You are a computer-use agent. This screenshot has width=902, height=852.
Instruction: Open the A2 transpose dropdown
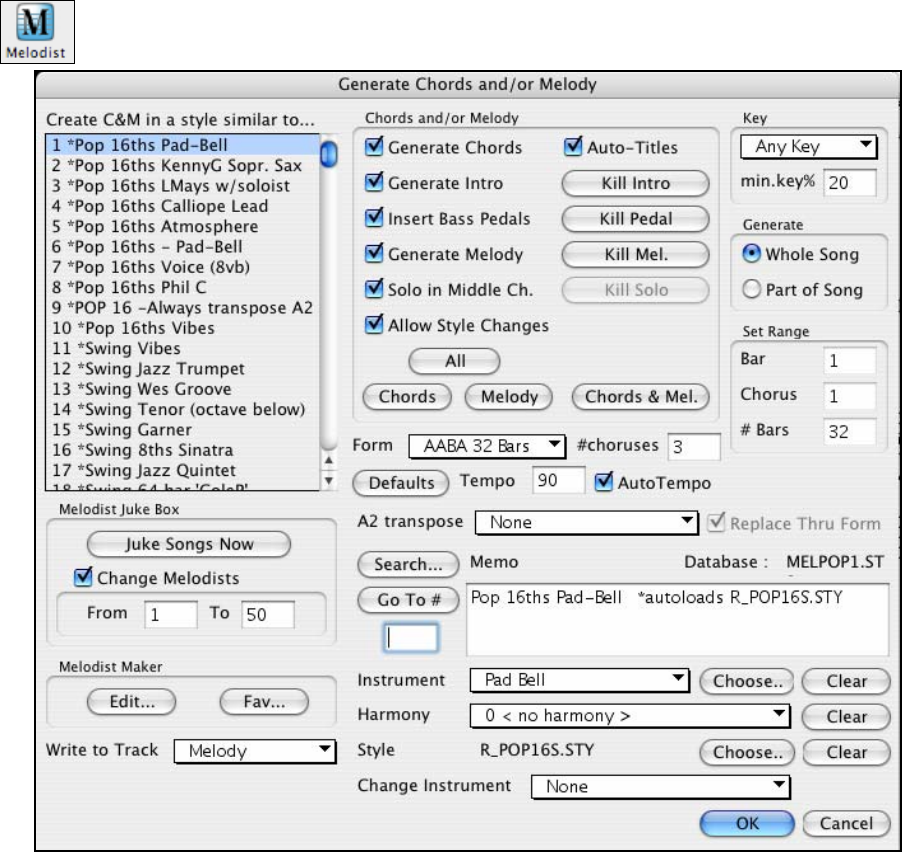586,522
